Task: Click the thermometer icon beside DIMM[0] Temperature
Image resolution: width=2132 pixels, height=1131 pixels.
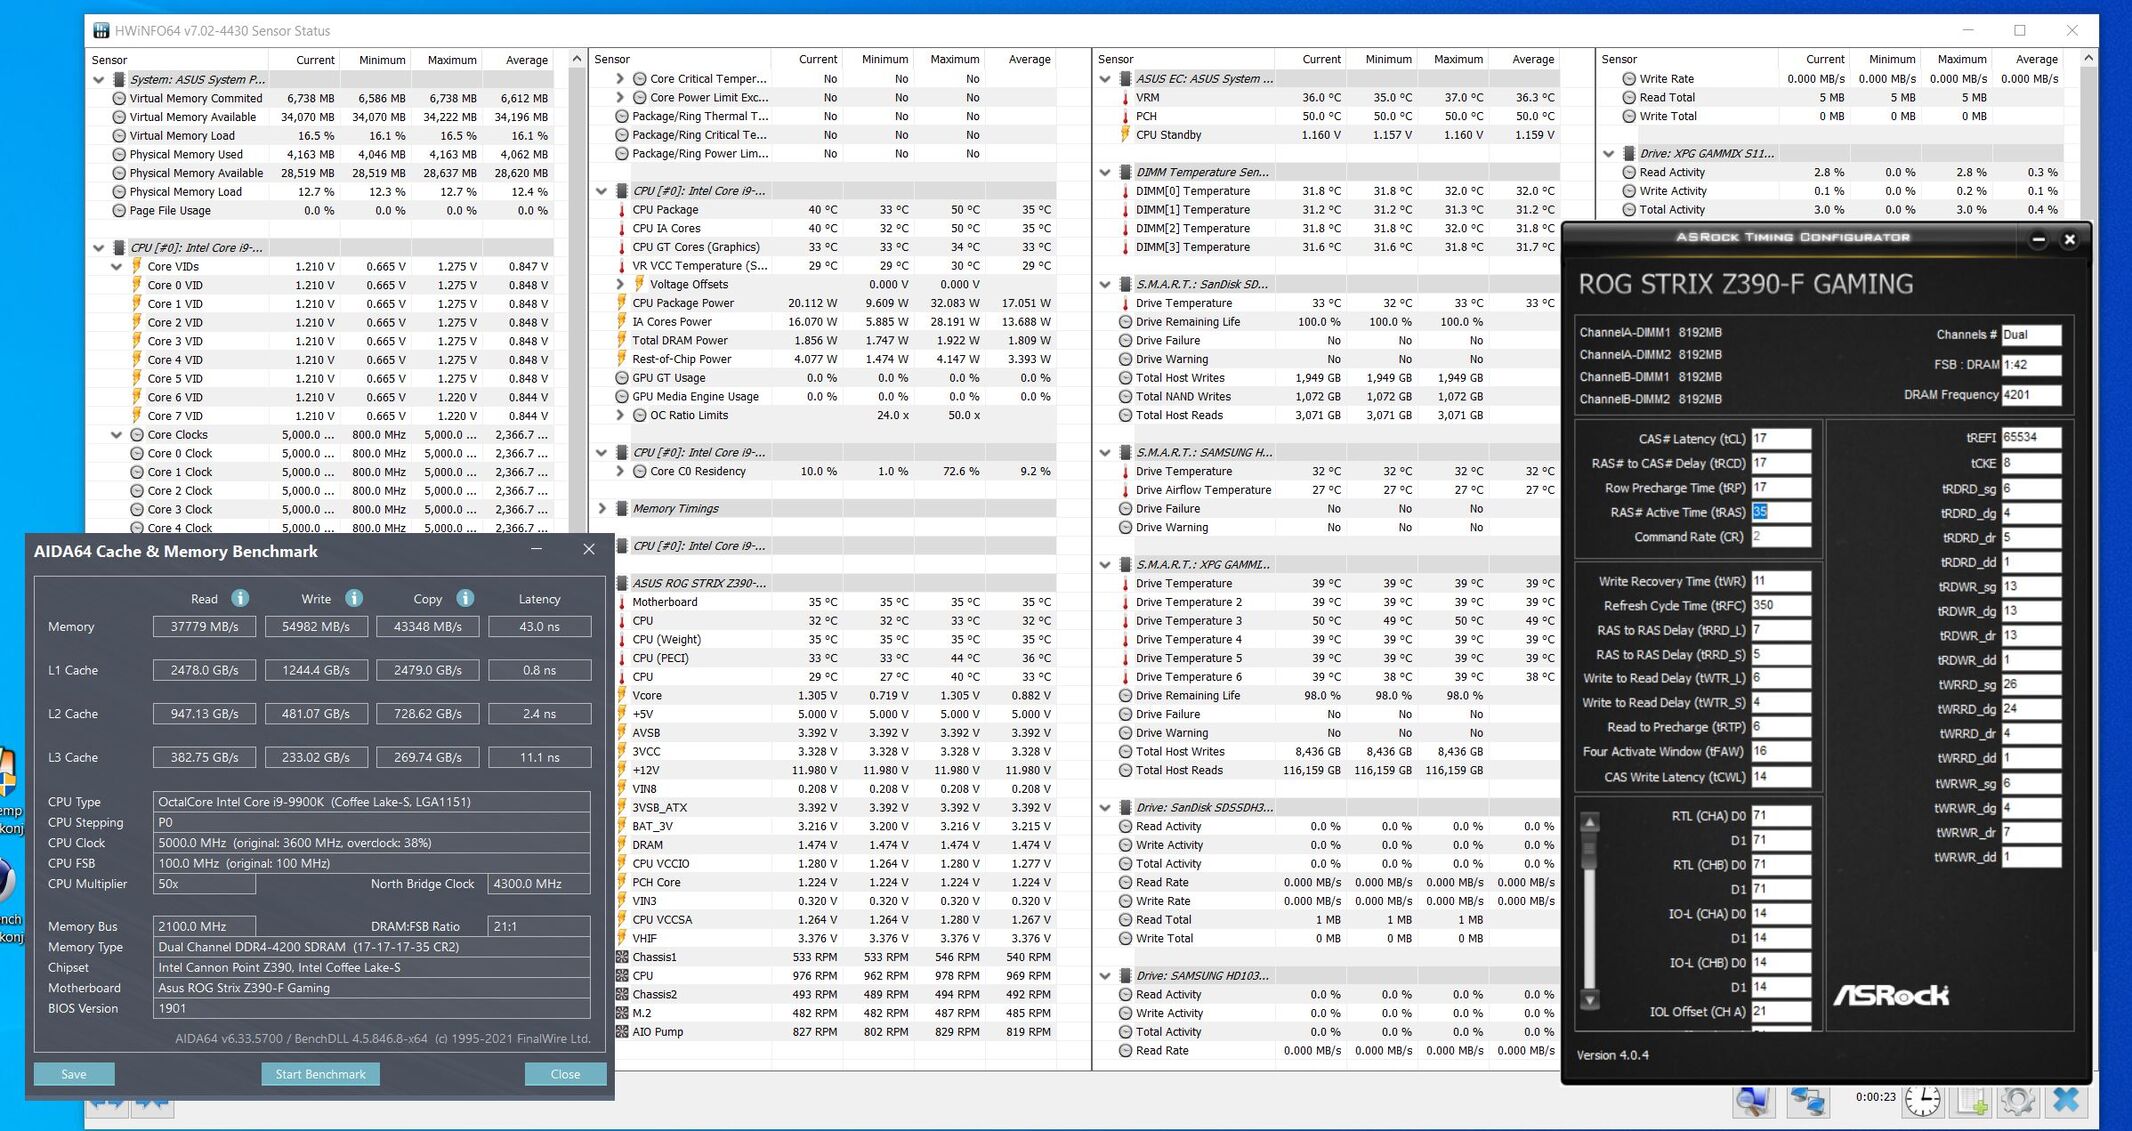Action: point(1125,191)
